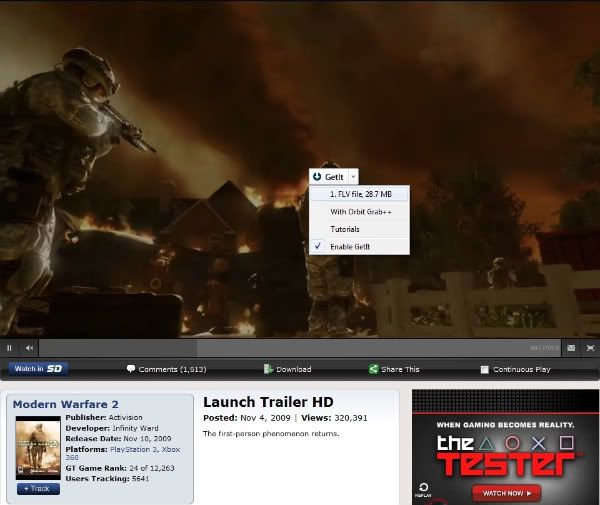This screenshot has width=600, height=505.
Task: Click the Comments speech bubble icon
Action: [130, 369]
